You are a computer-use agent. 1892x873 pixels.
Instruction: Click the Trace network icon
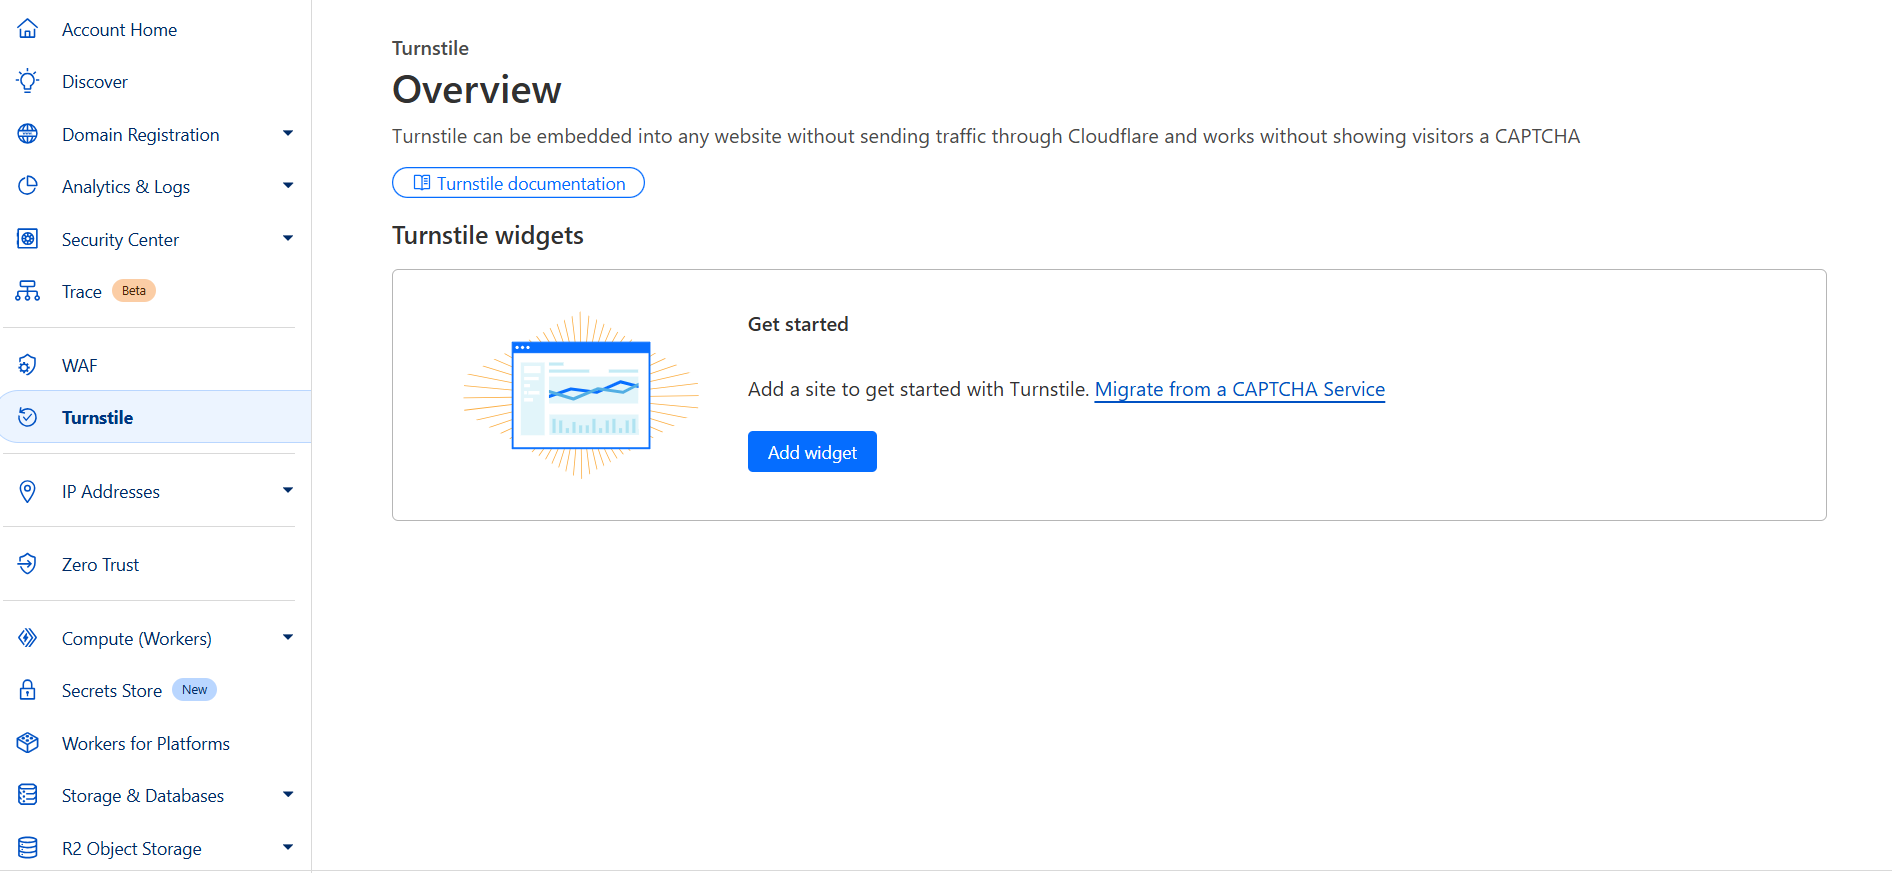[x=28, y=291]
